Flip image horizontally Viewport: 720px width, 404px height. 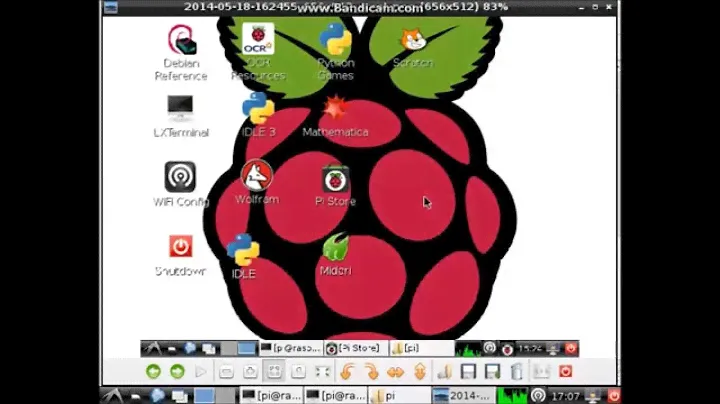[x=395, y=371]
